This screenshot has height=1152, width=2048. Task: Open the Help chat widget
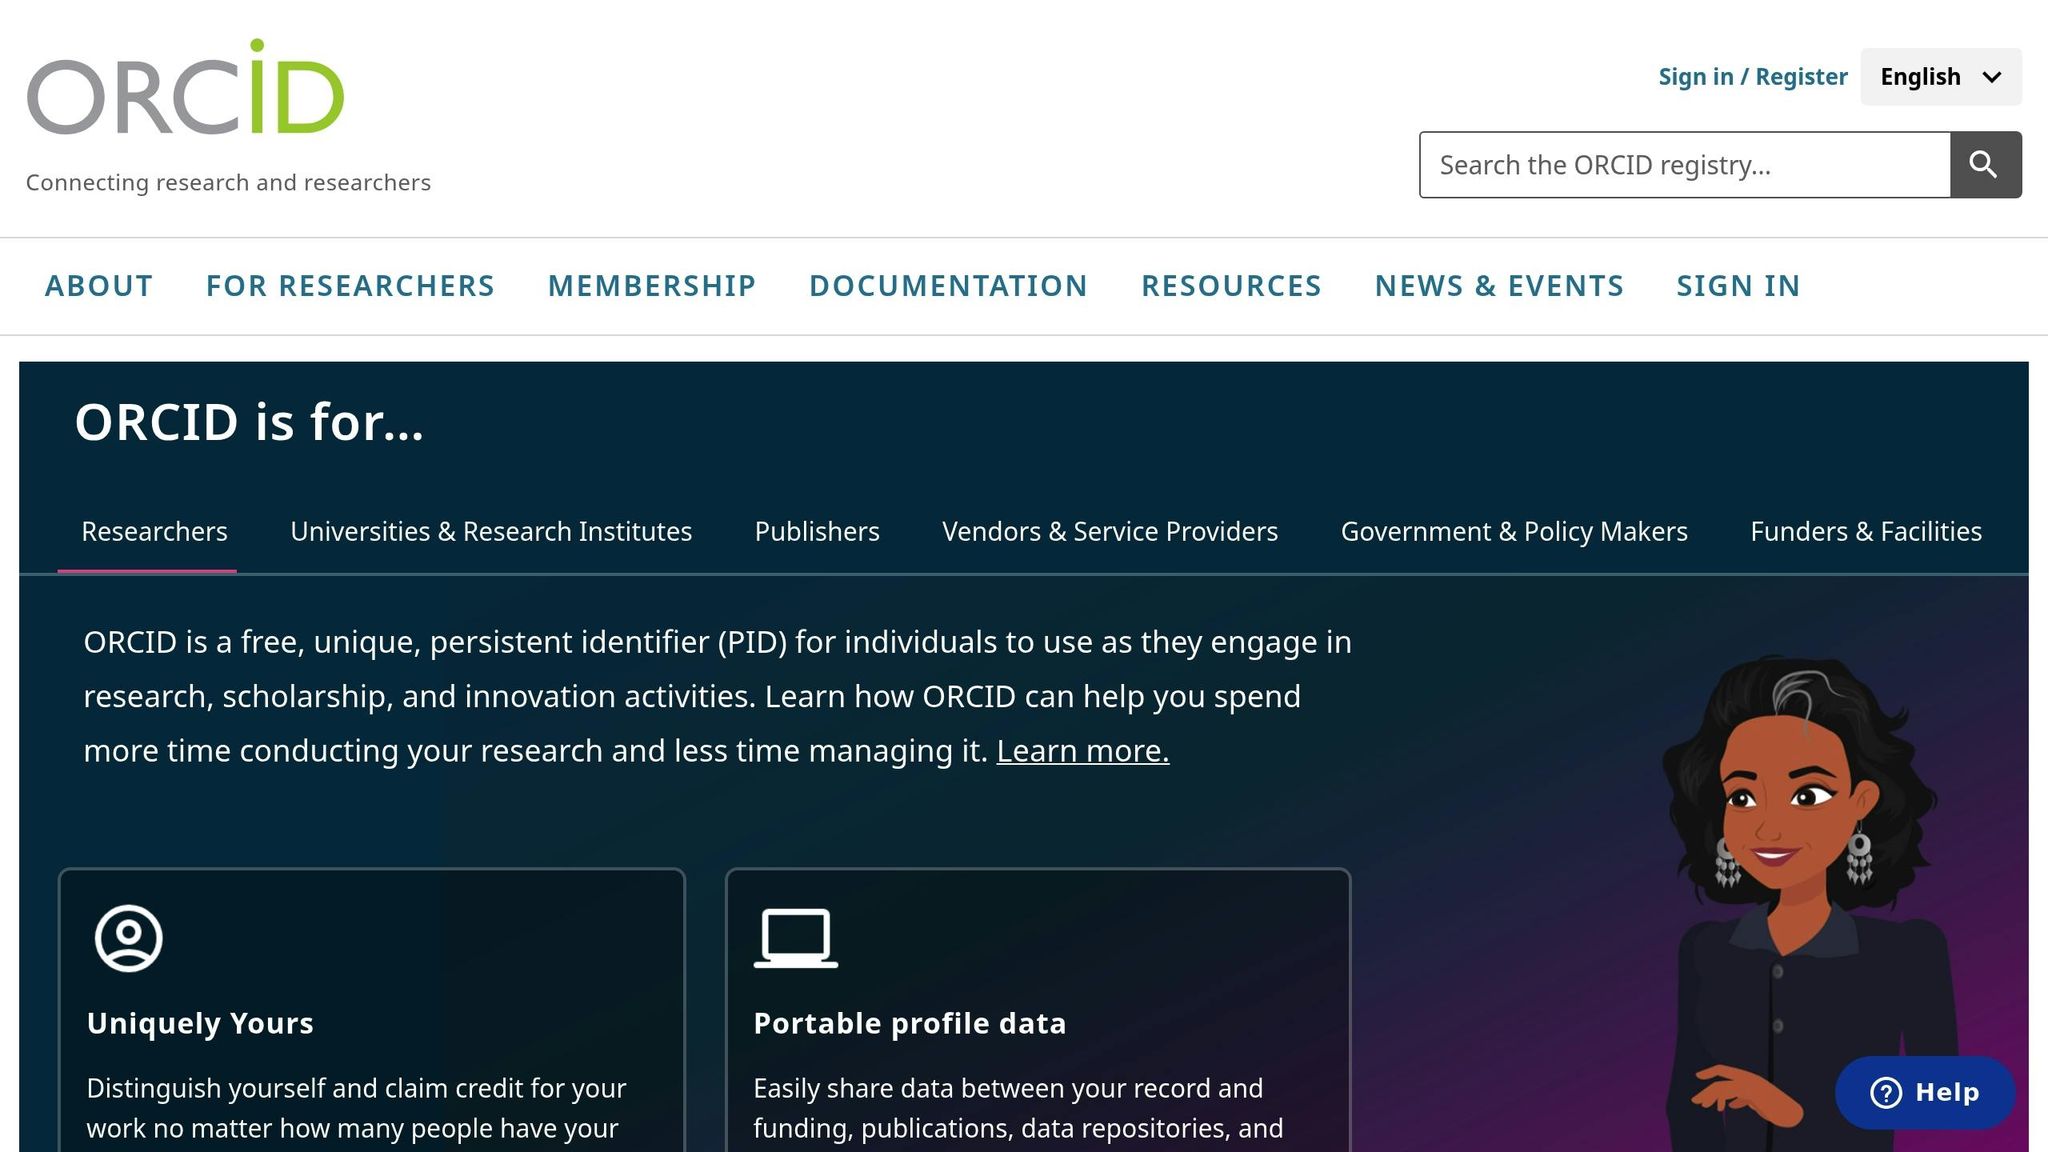pos(1923,1093)
